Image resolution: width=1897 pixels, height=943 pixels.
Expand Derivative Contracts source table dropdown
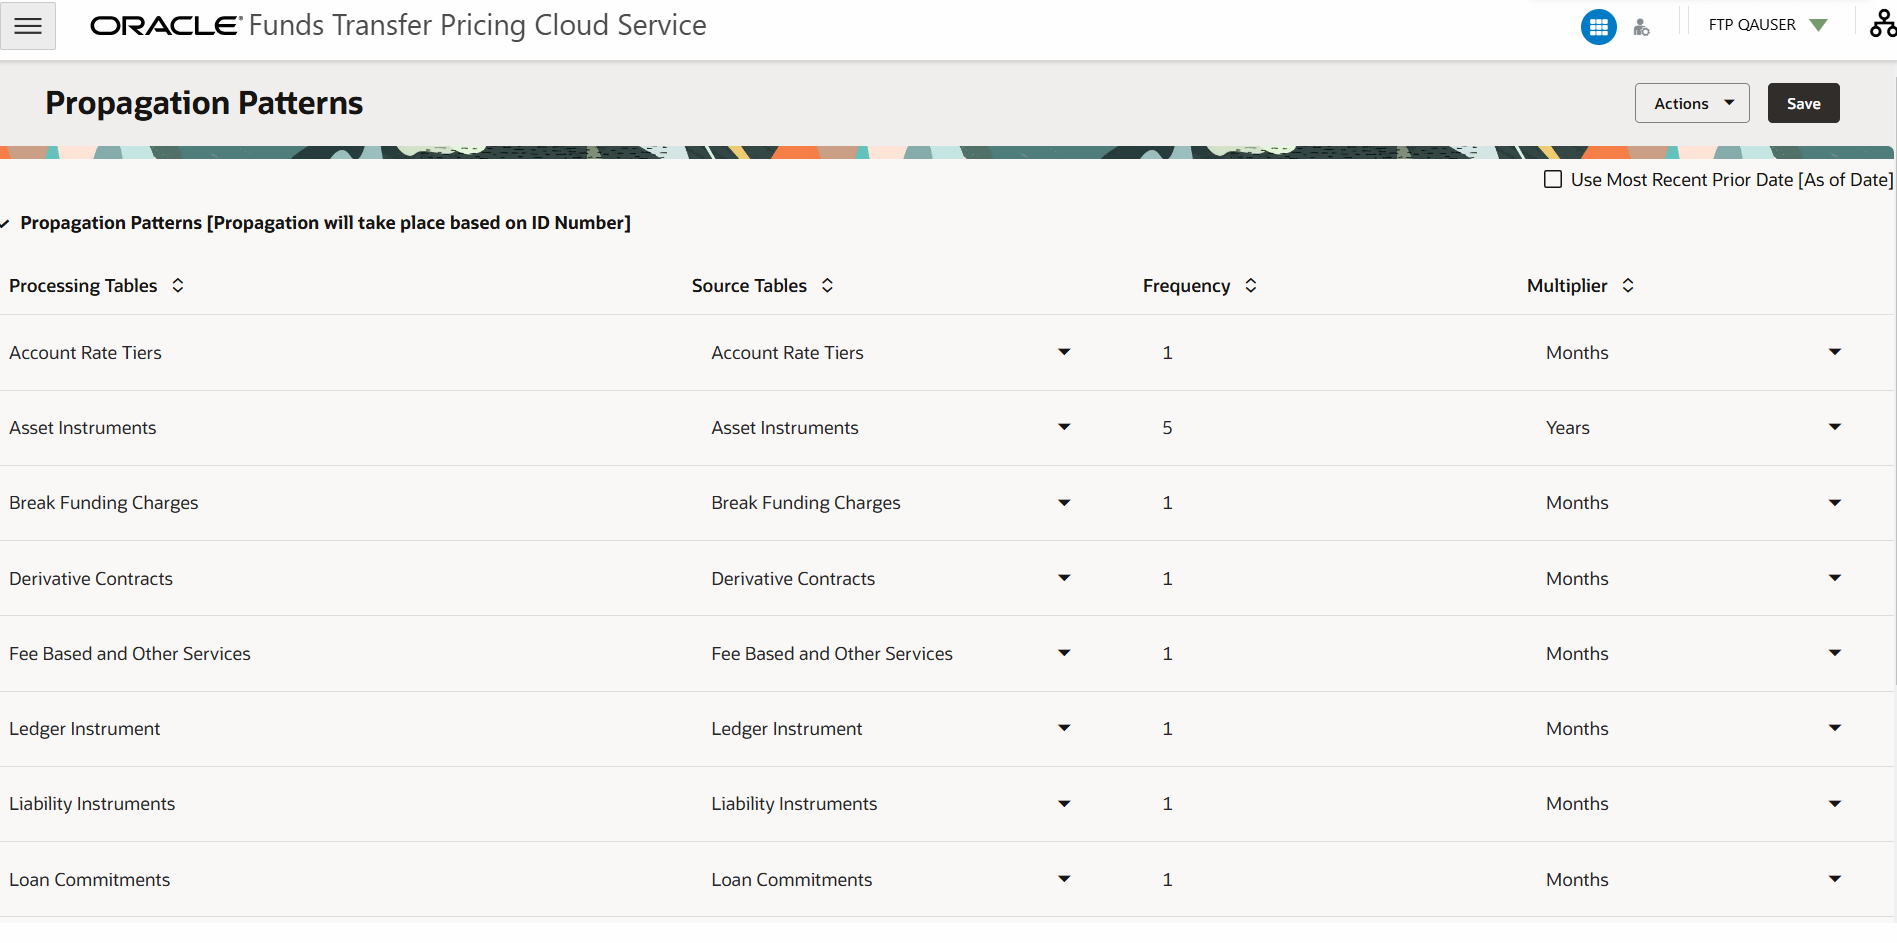click(1064, 578)
